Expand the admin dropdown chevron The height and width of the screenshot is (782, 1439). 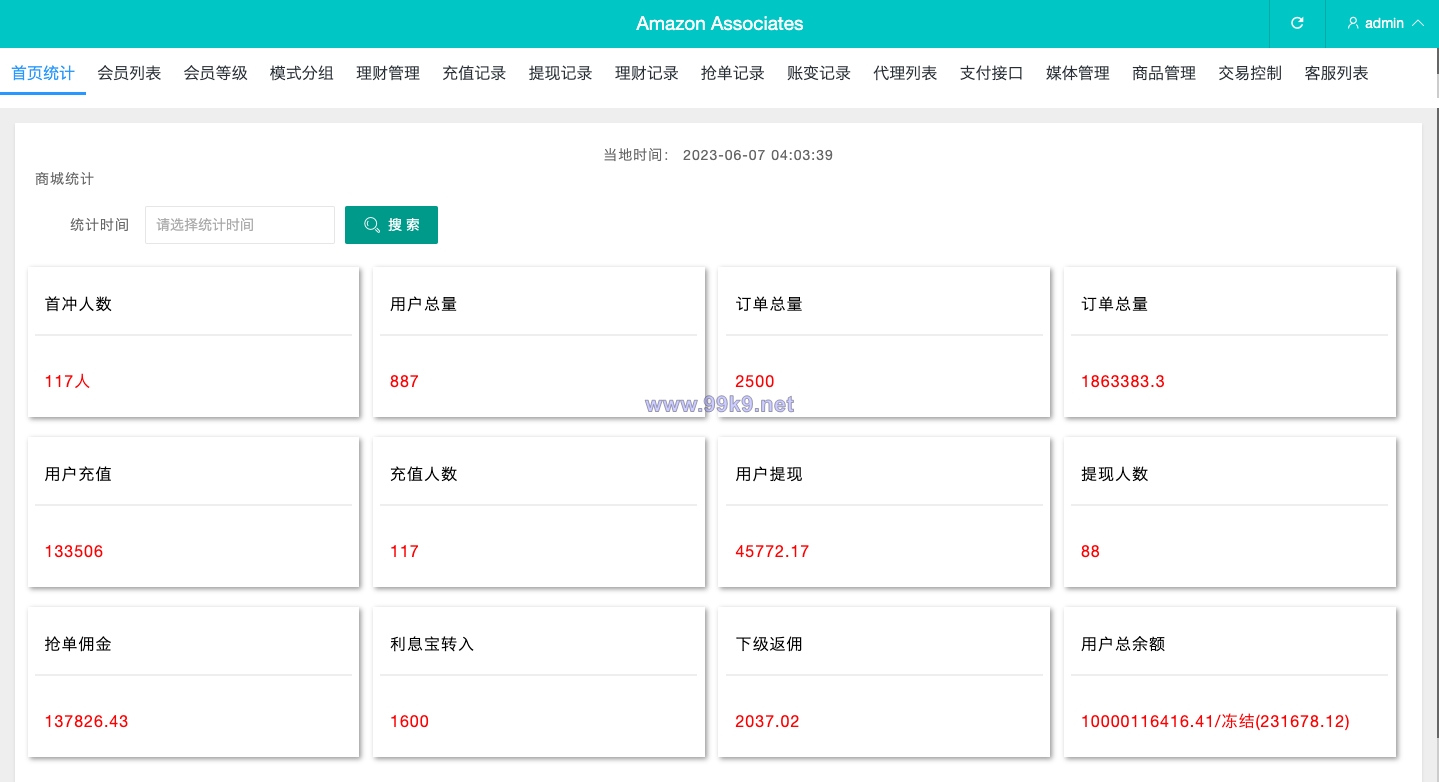(x=1417, y=23)
